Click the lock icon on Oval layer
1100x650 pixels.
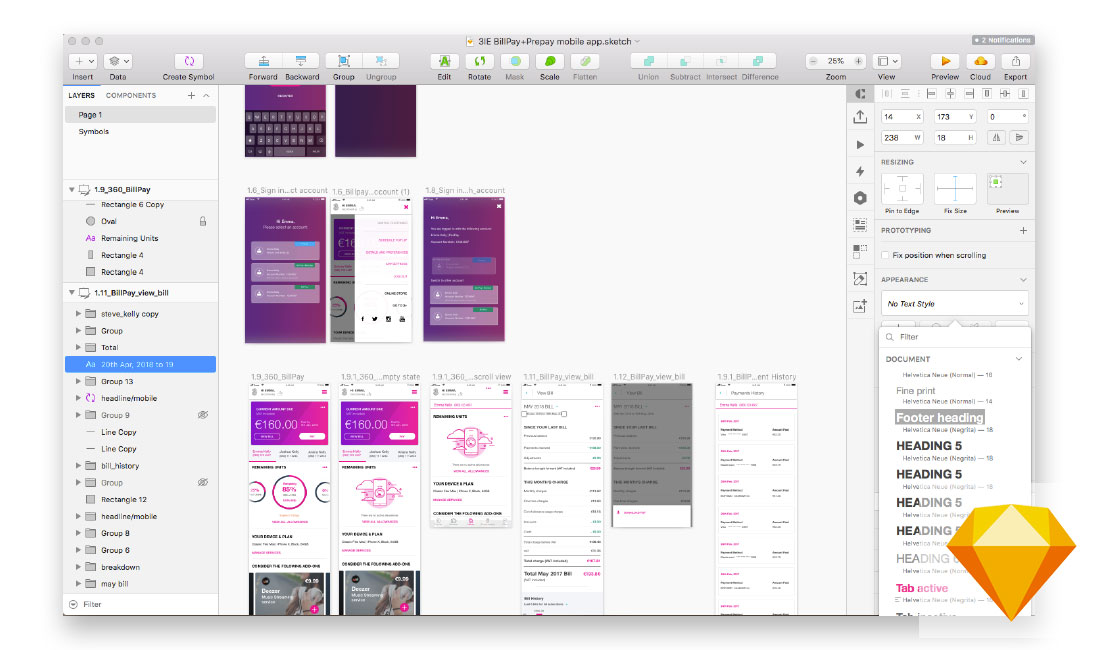[x=203, y=221]
